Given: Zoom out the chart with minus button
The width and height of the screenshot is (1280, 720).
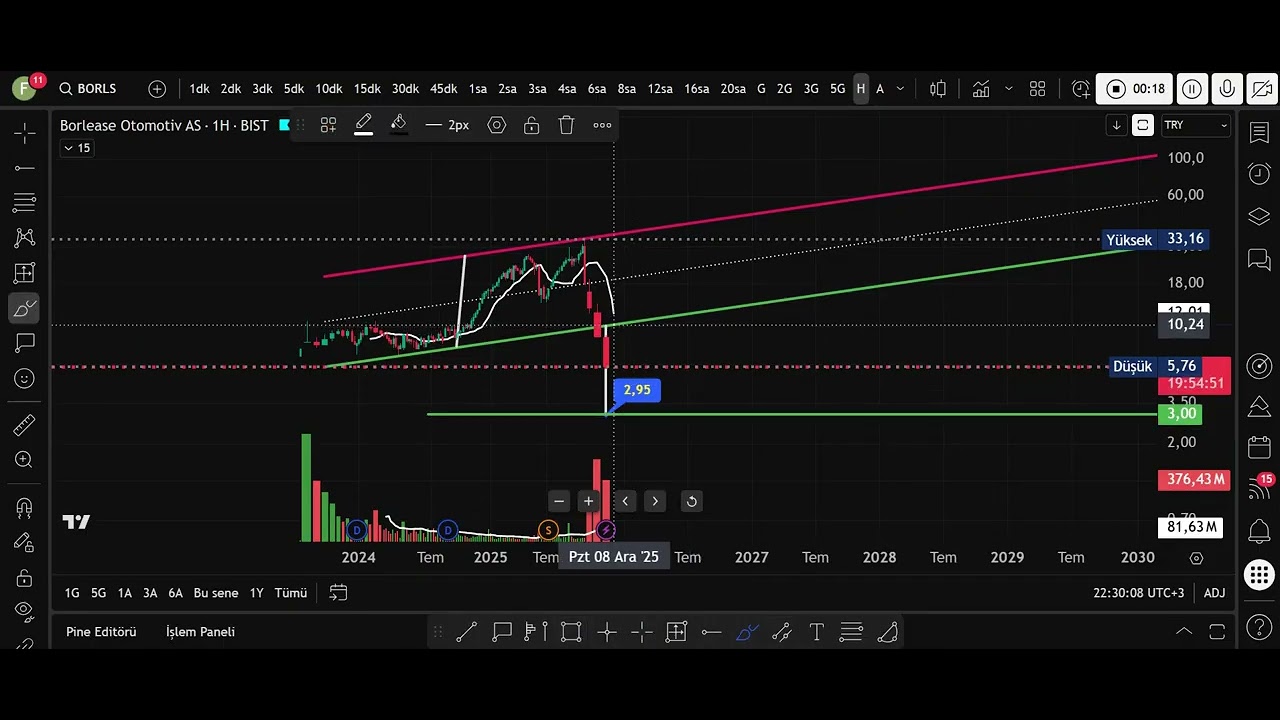Looking at the screenshot, I should pyautogui.click(x=559, y=501).
